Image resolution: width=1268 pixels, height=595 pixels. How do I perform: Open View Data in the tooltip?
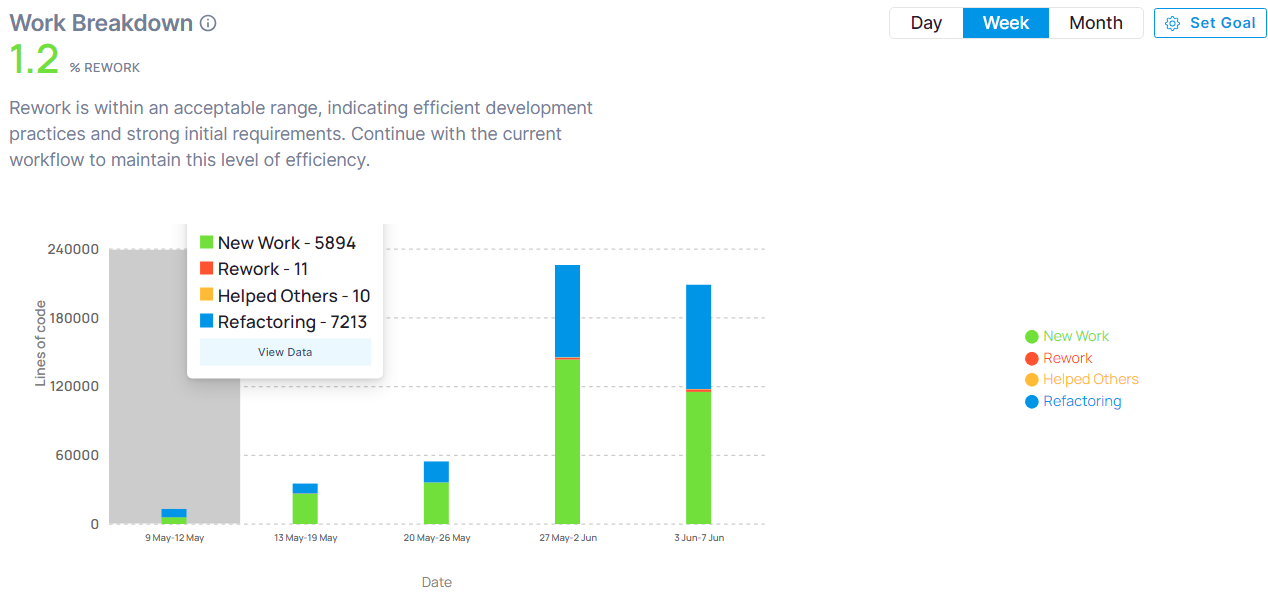(285, 352)
